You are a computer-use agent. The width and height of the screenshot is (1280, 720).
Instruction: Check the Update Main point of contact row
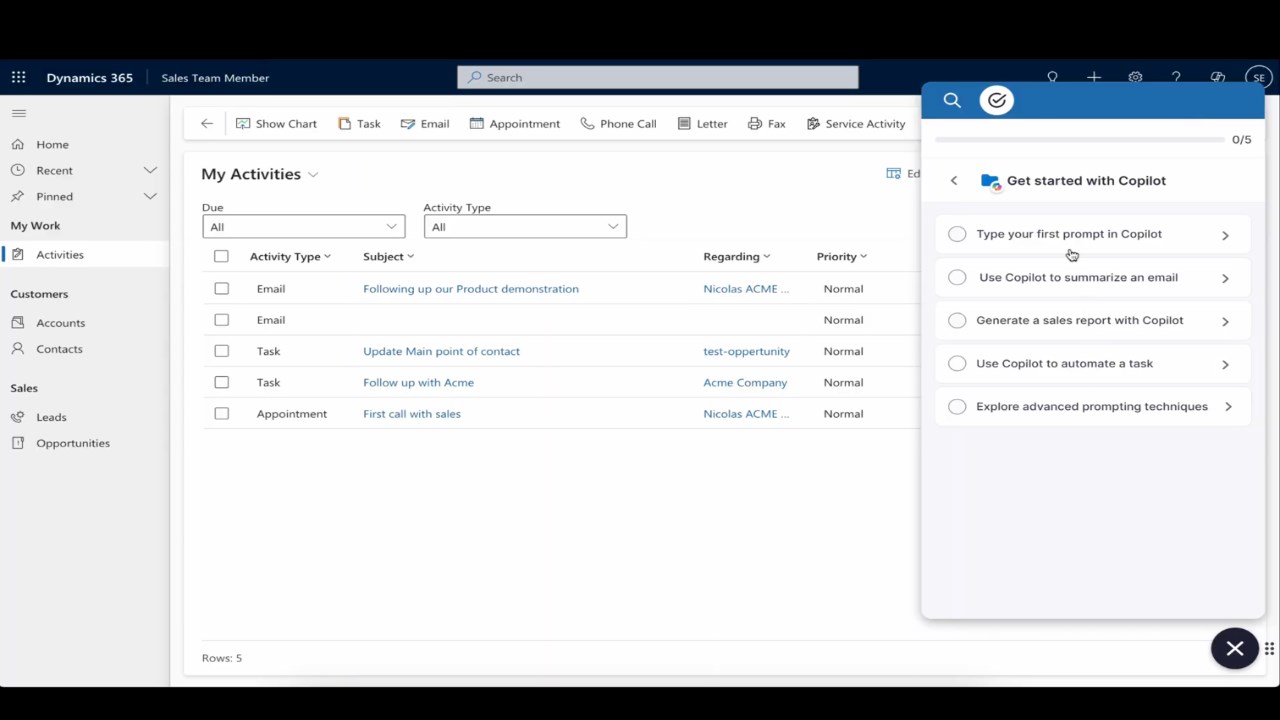[221, 351]
